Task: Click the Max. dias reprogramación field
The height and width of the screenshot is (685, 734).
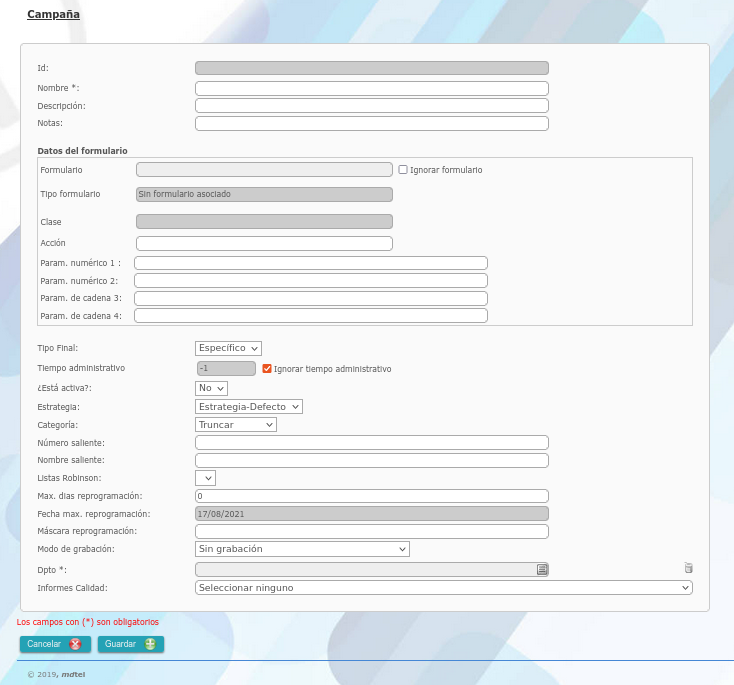Action: point(372,496)
